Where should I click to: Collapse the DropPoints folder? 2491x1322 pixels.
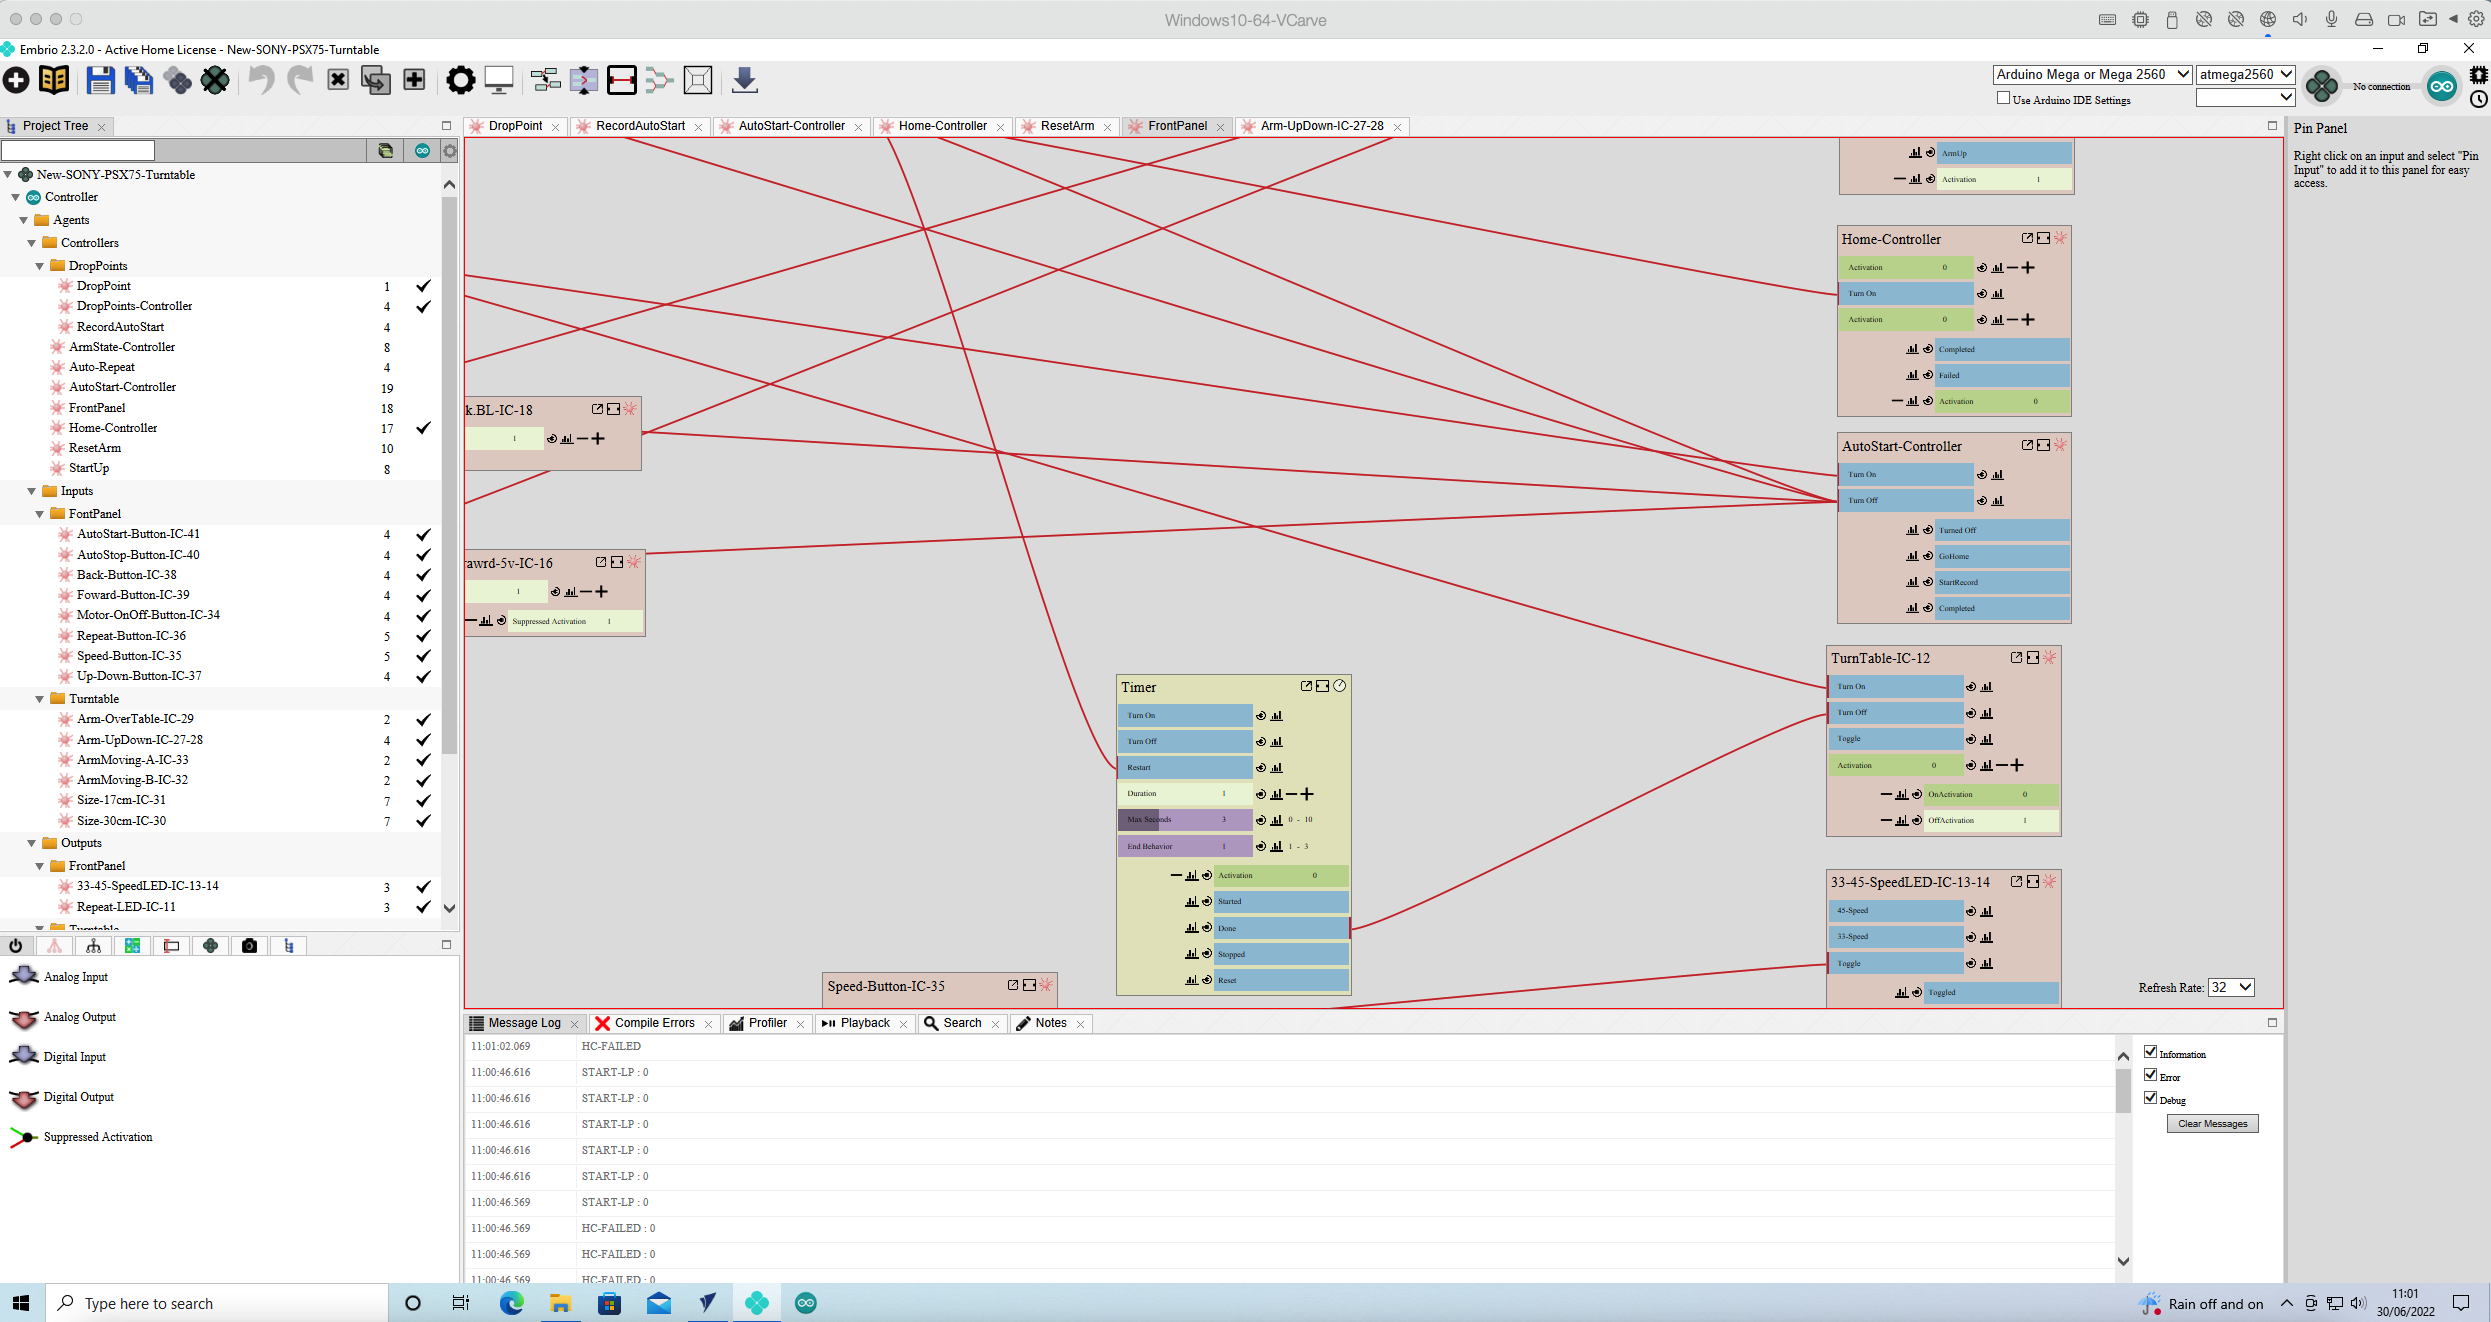[40, 266]
